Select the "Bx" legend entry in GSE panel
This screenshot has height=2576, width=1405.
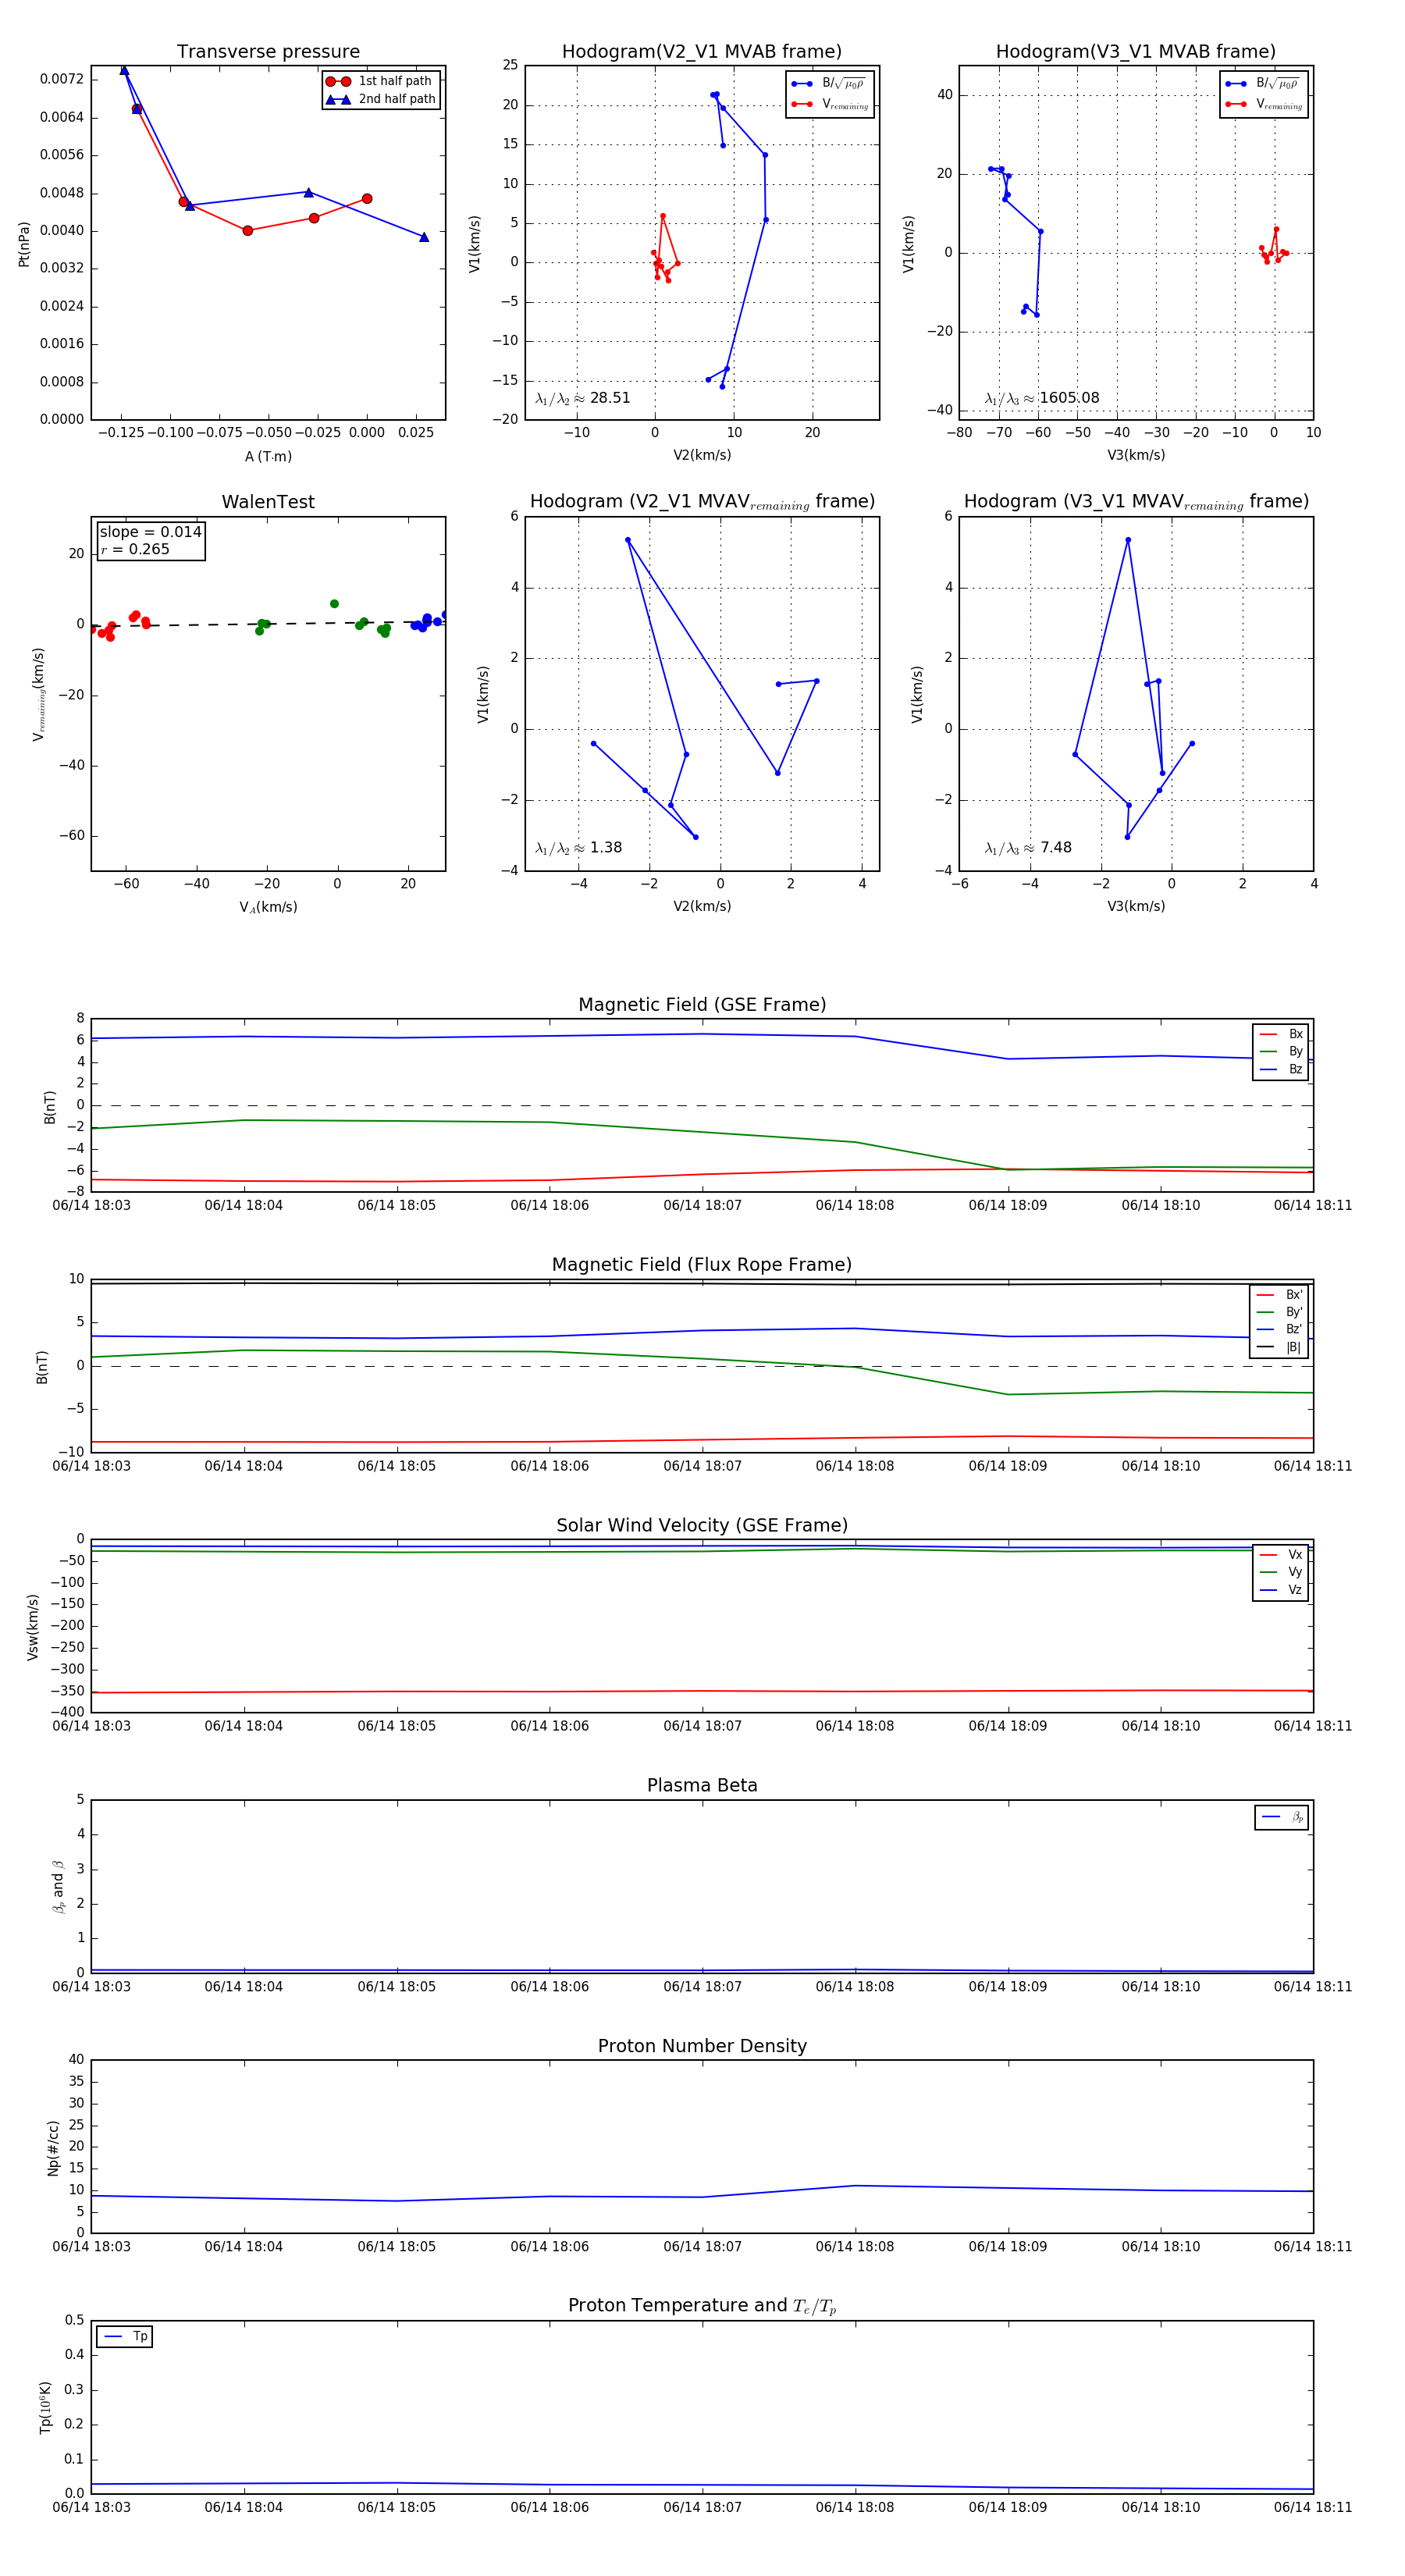coord(1281,1034)
